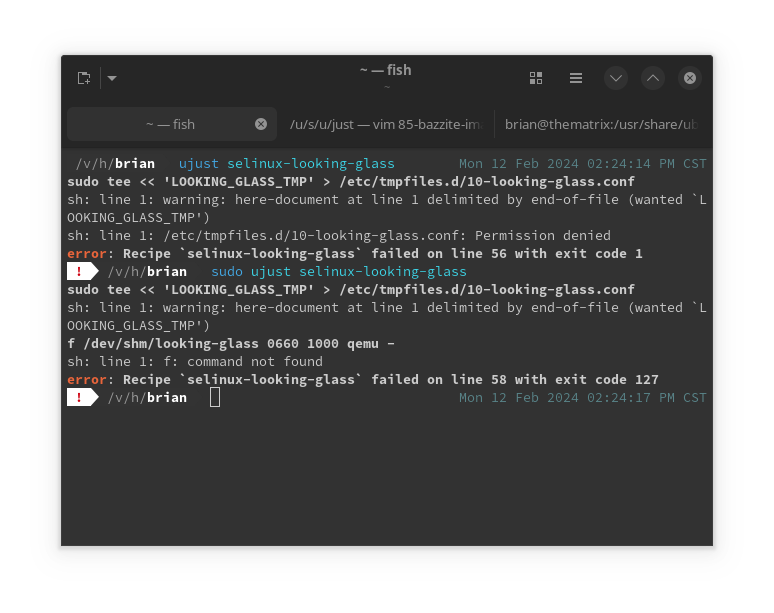The width and height of the screenshot is (774, 613).
Task: Open a new terminal tab
Action: coord(84,78)
